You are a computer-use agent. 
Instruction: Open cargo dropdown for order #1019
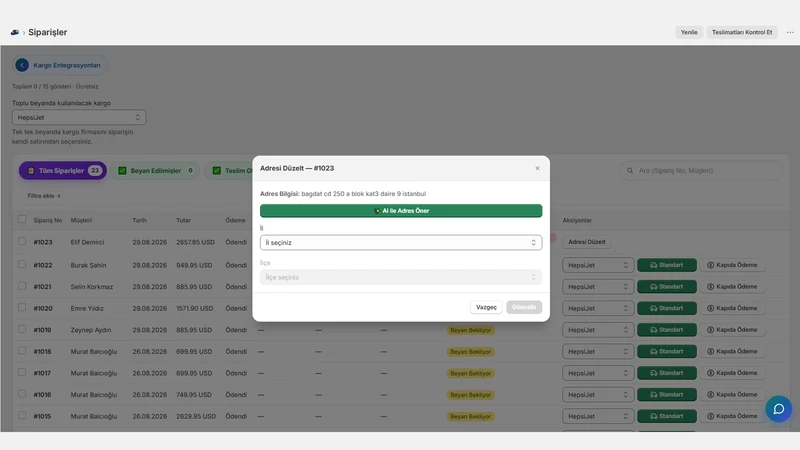598,330
